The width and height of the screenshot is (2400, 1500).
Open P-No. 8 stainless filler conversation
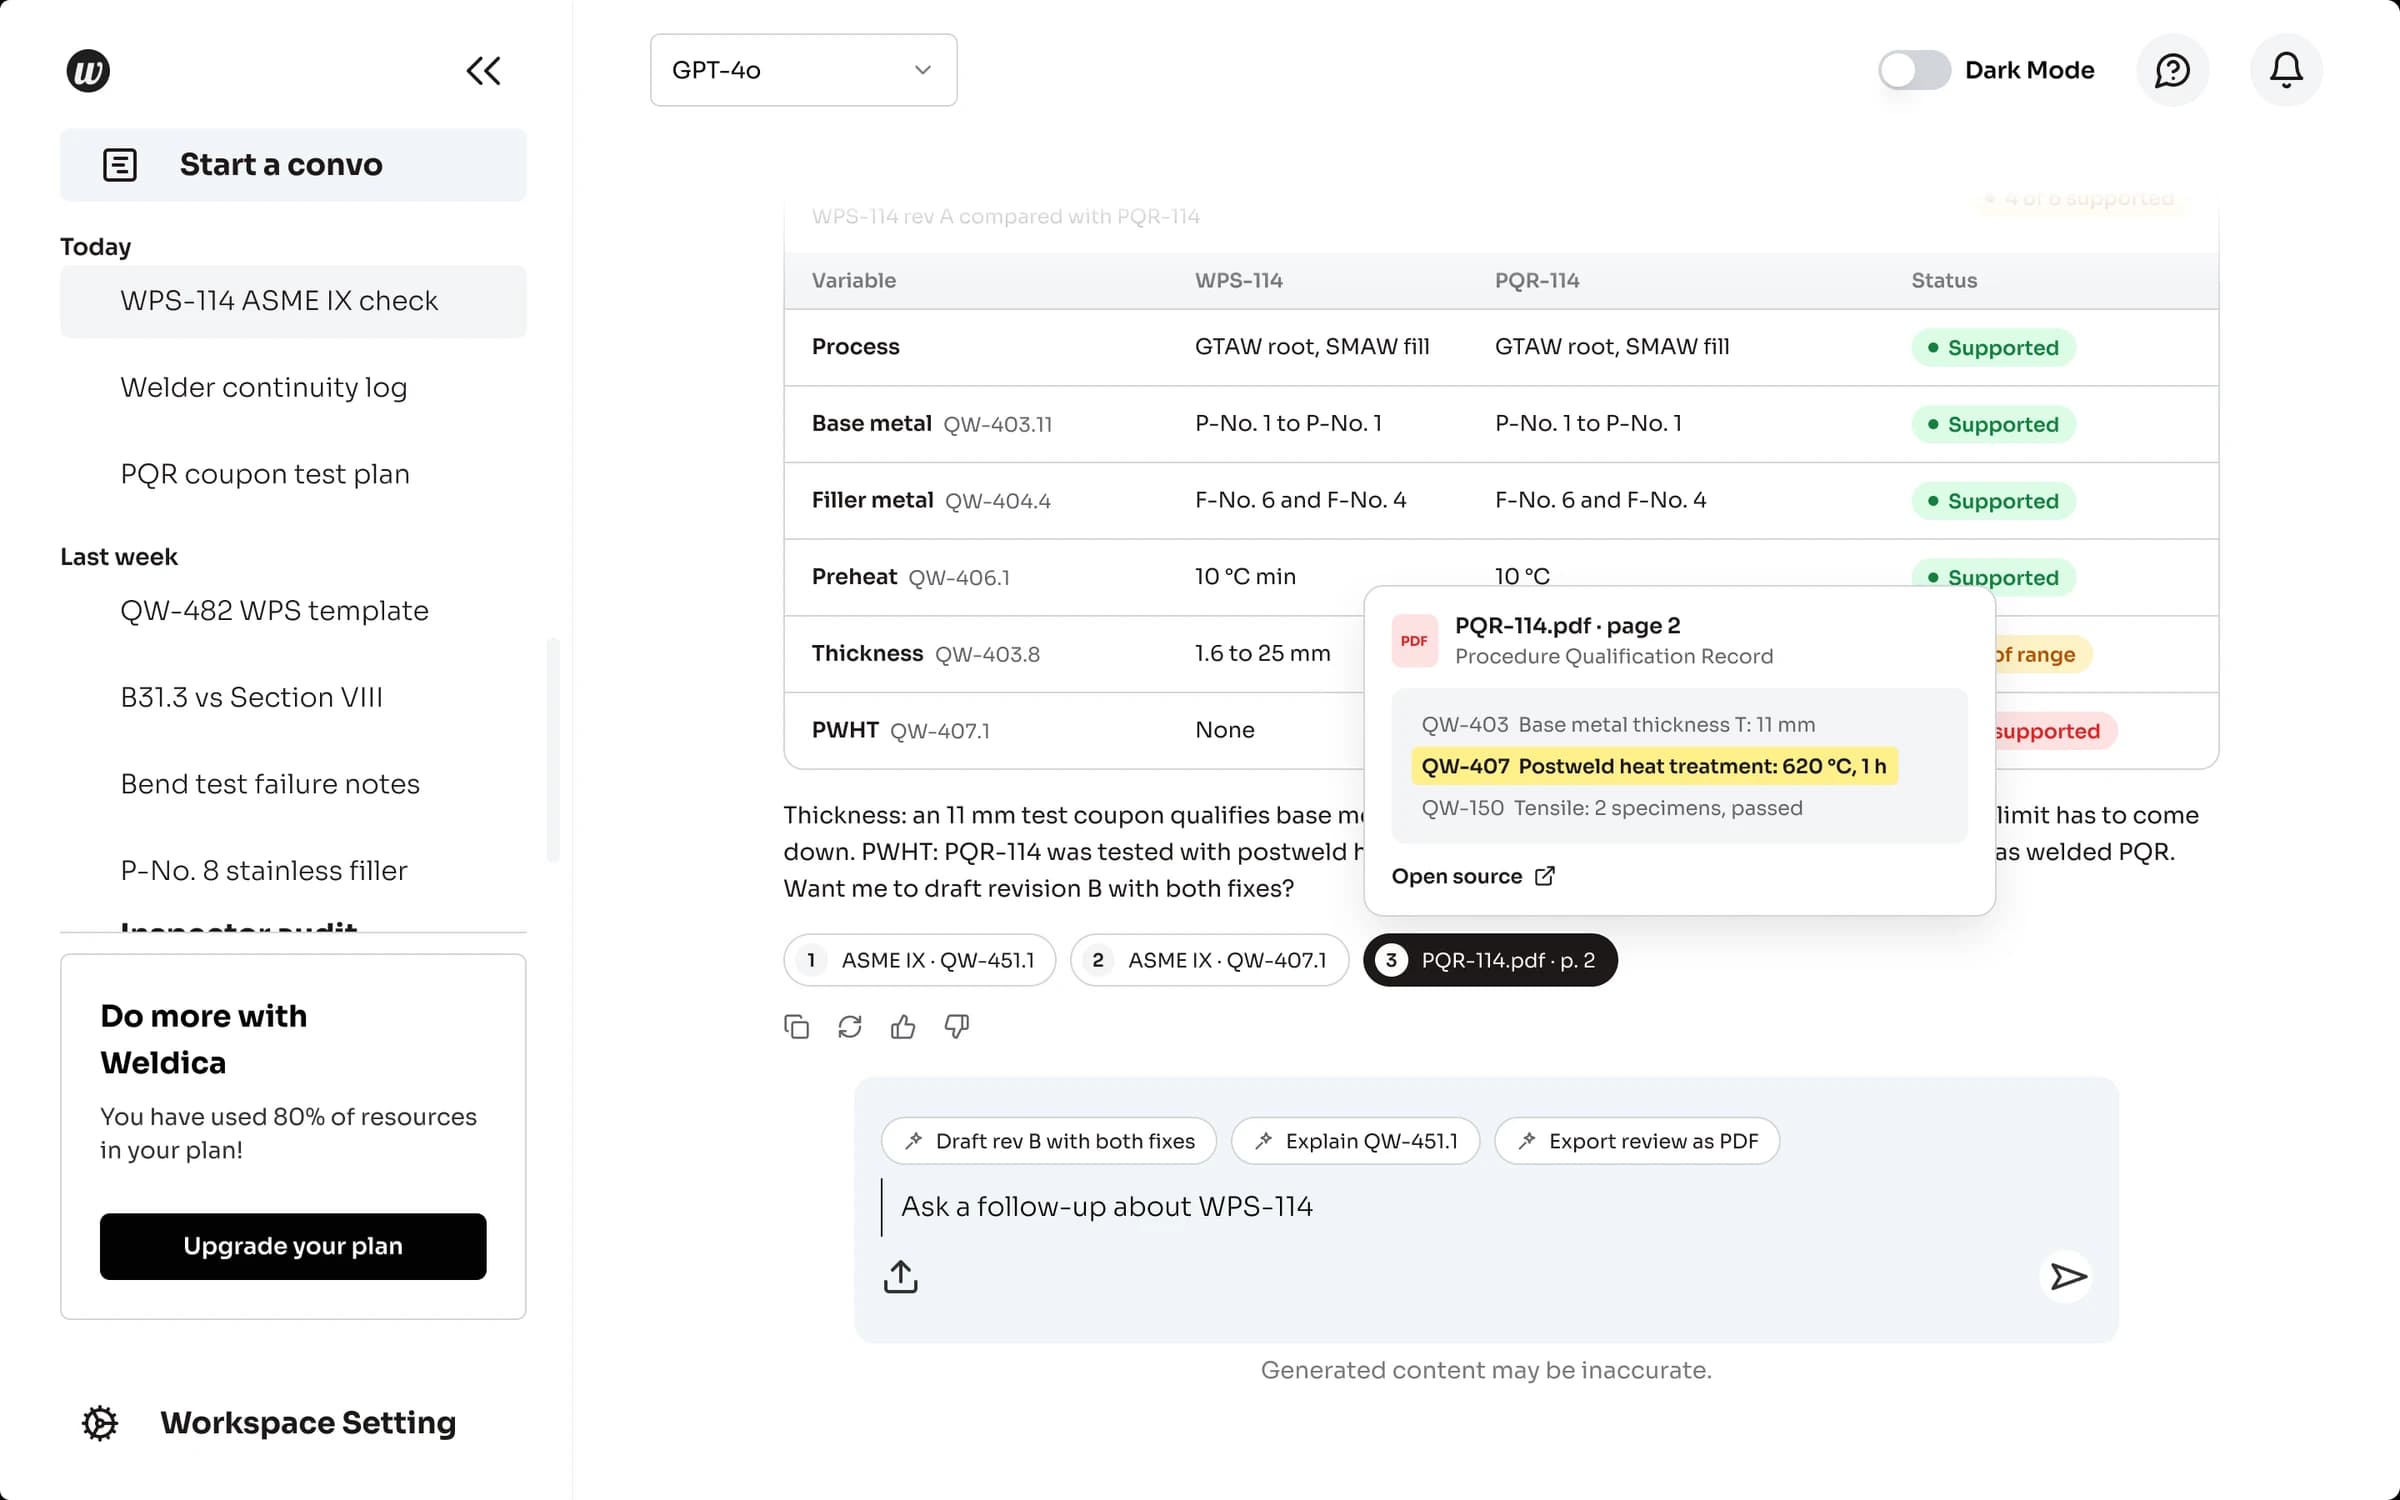[264, 871]
